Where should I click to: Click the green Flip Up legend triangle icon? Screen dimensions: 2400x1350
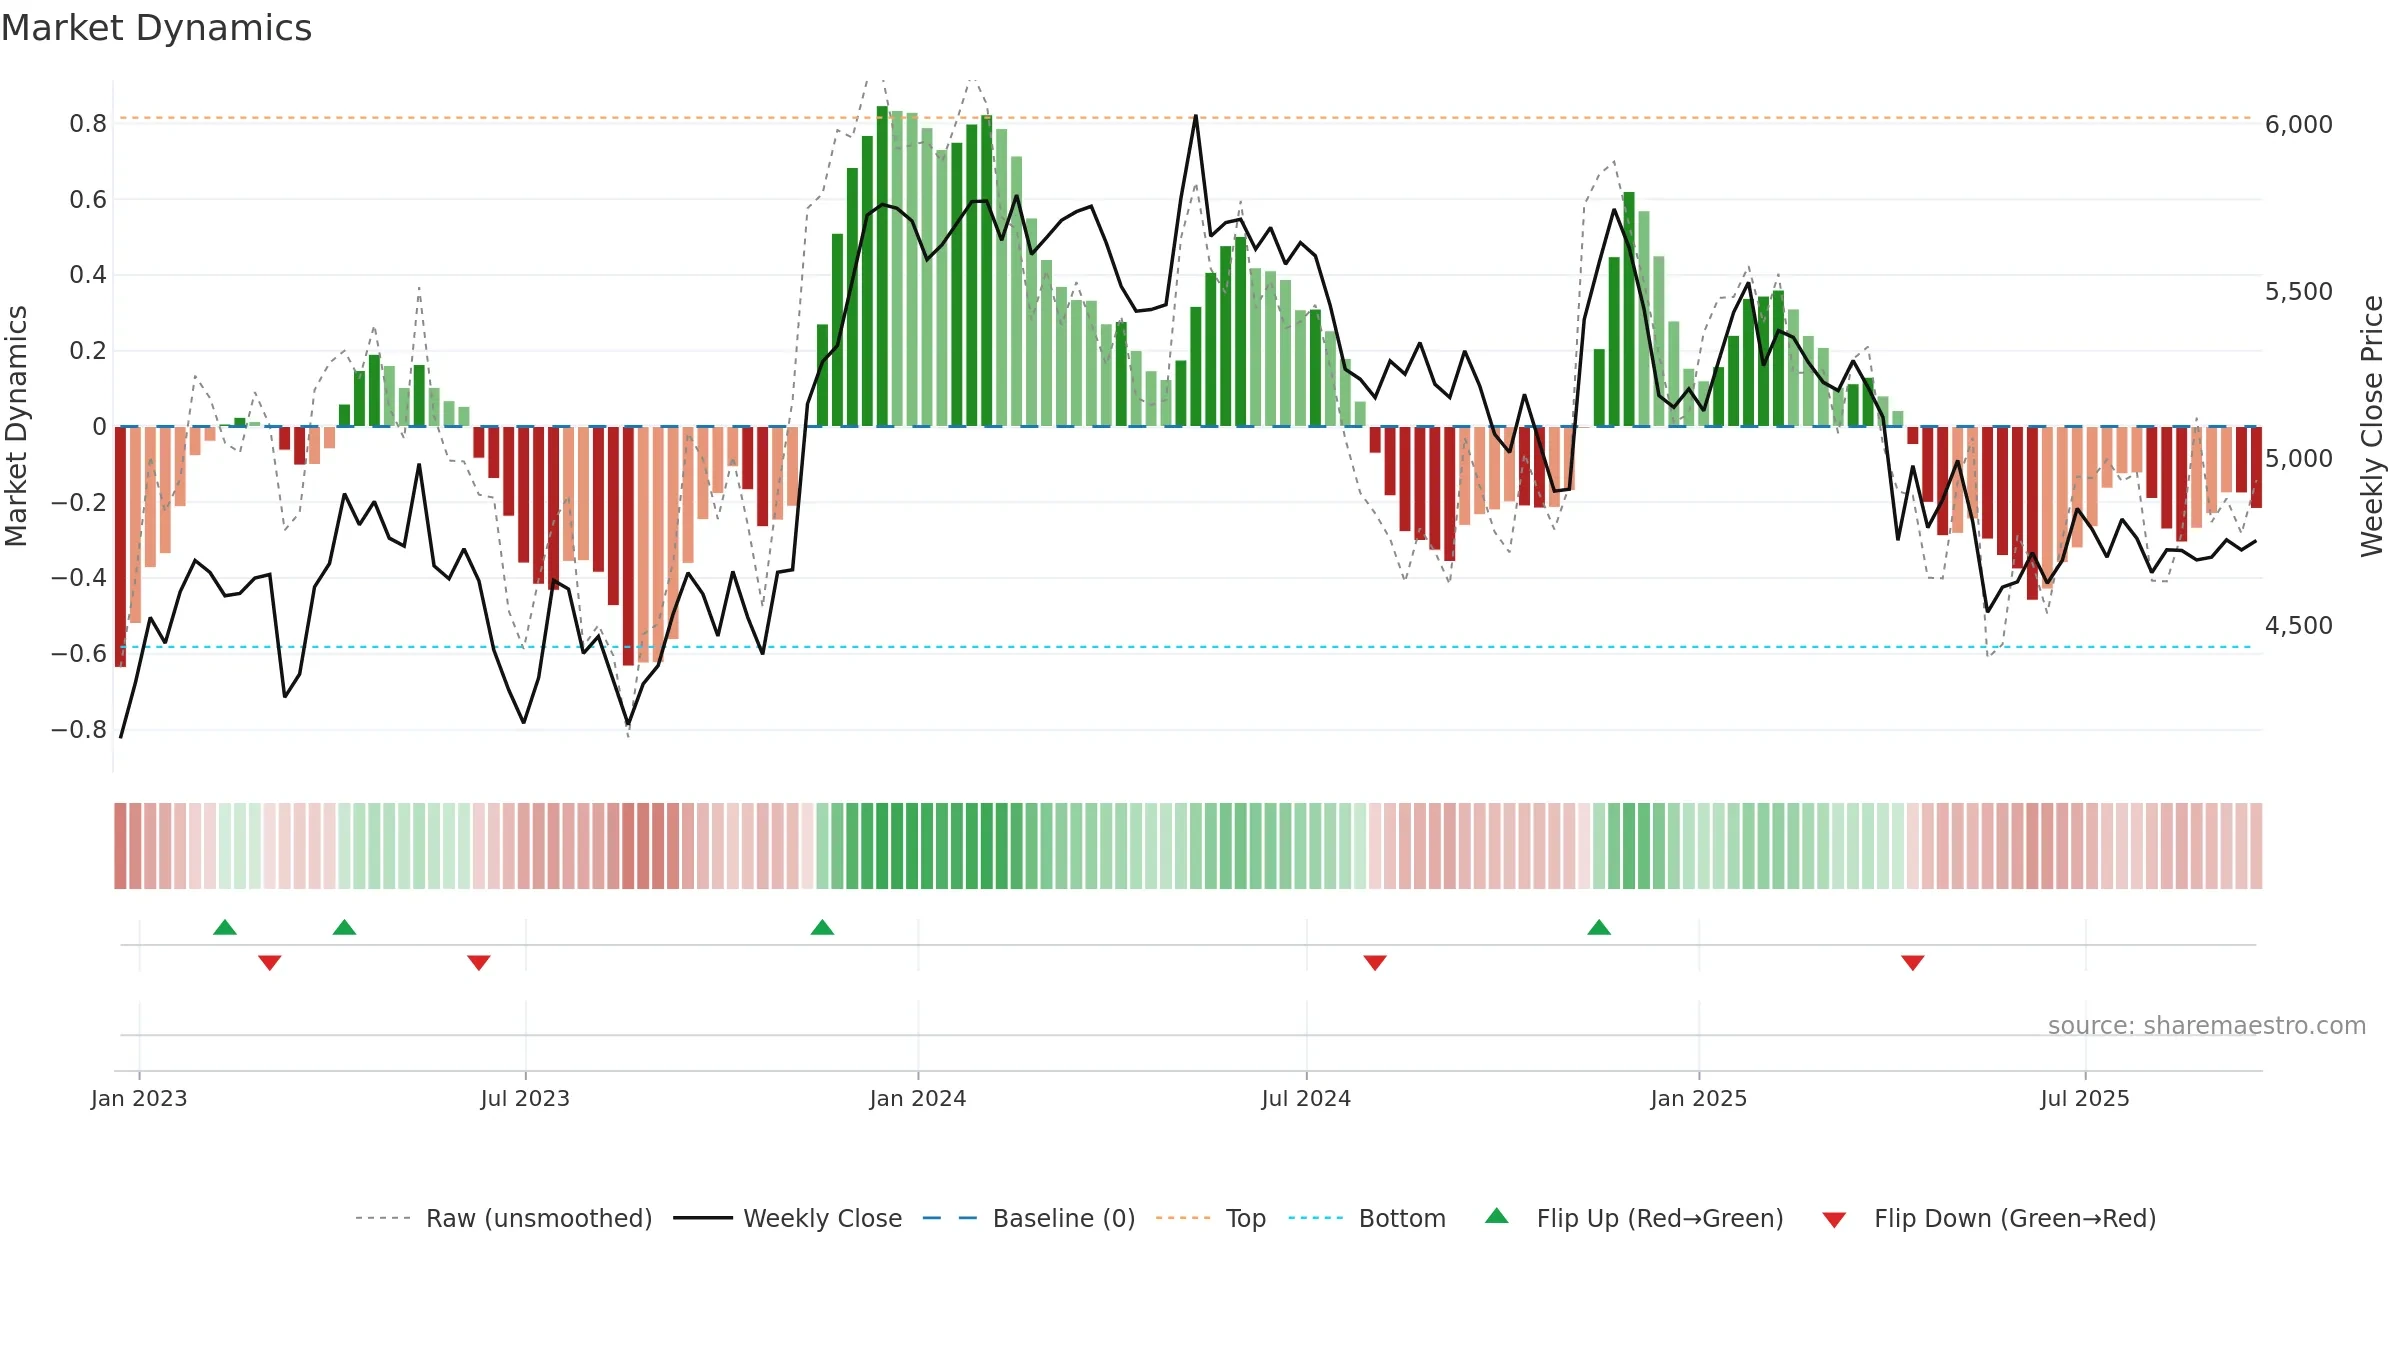pos(1497,1216)
